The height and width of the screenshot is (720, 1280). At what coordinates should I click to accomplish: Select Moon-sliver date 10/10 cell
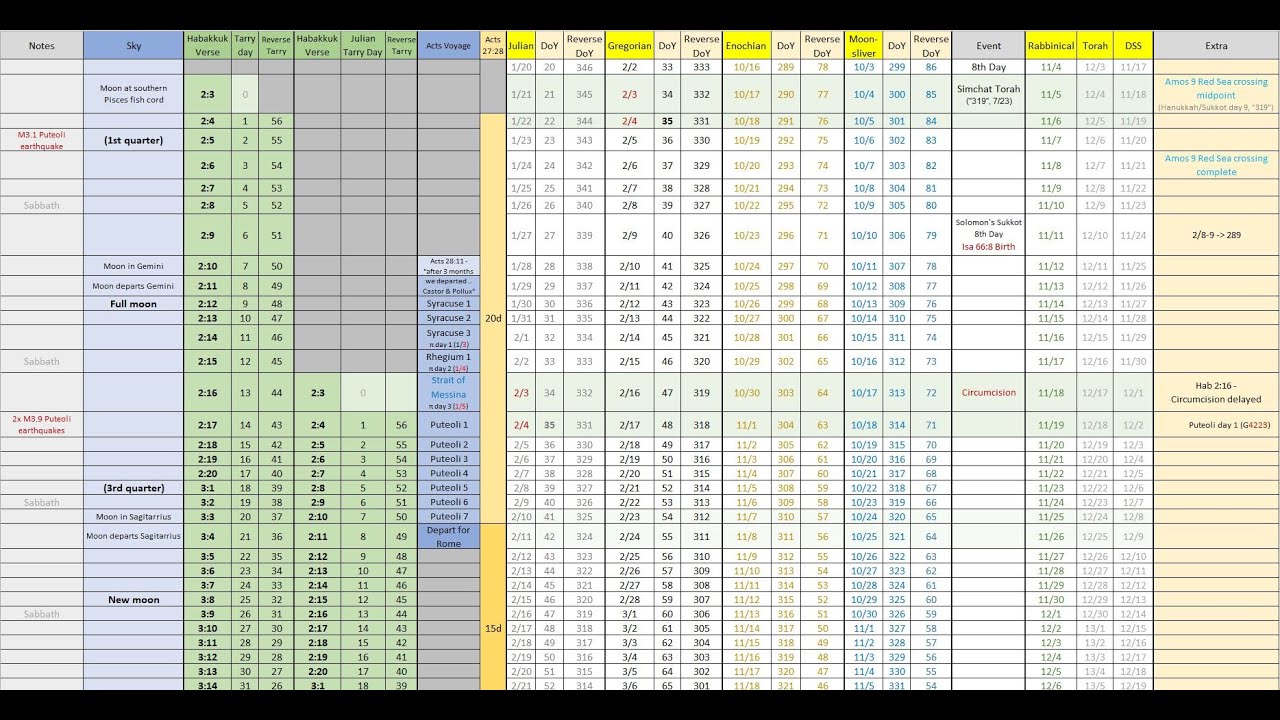pos(863,235)
